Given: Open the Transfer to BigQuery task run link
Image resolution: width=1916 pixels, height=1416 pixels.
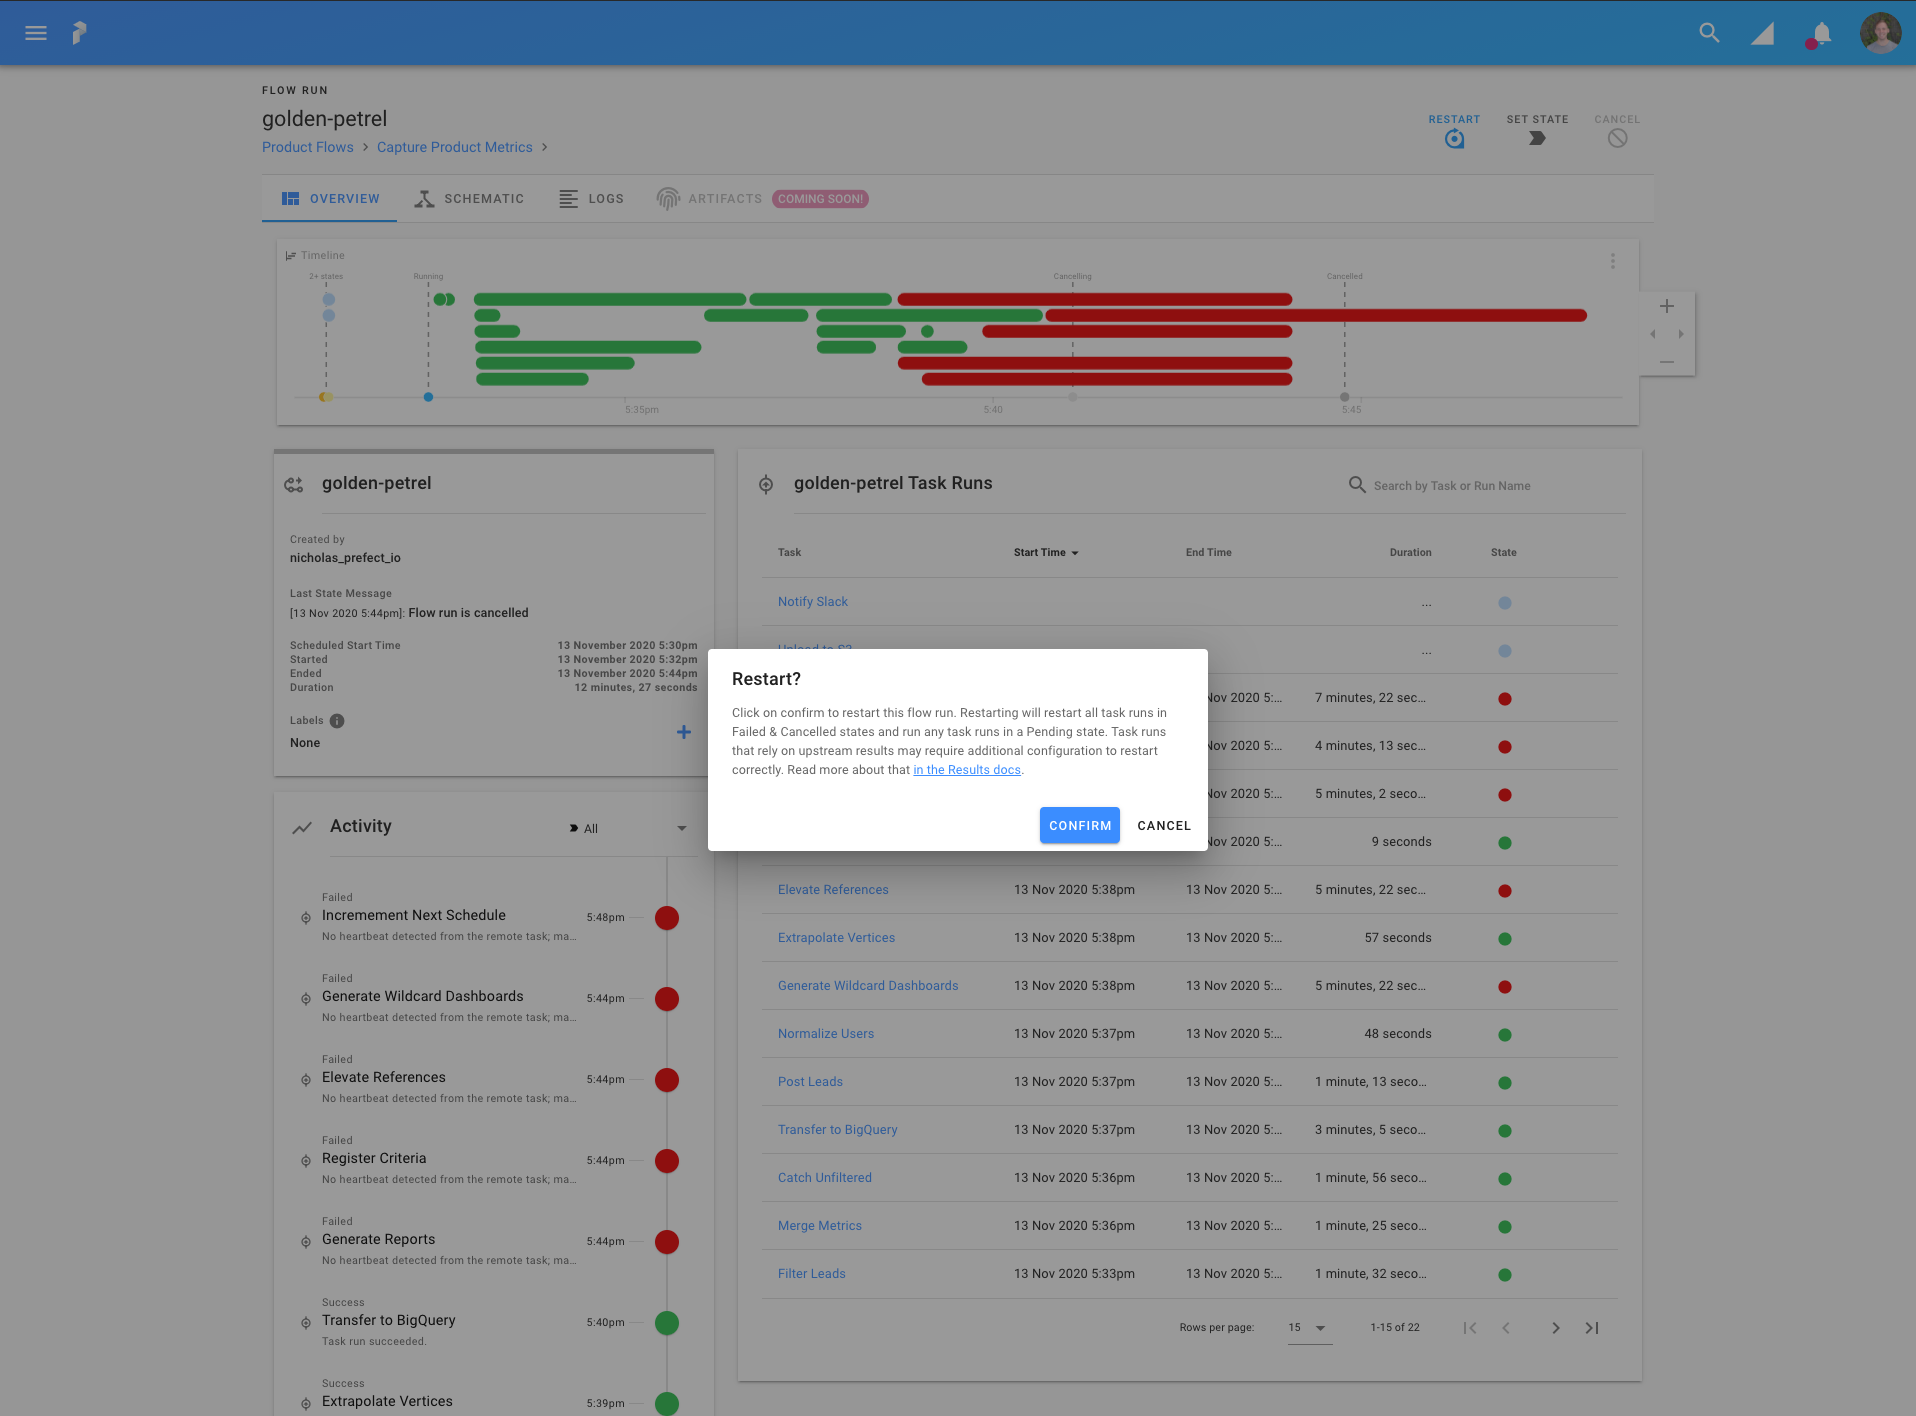Looking at the screenshot, I should [x=838, y=1130].
